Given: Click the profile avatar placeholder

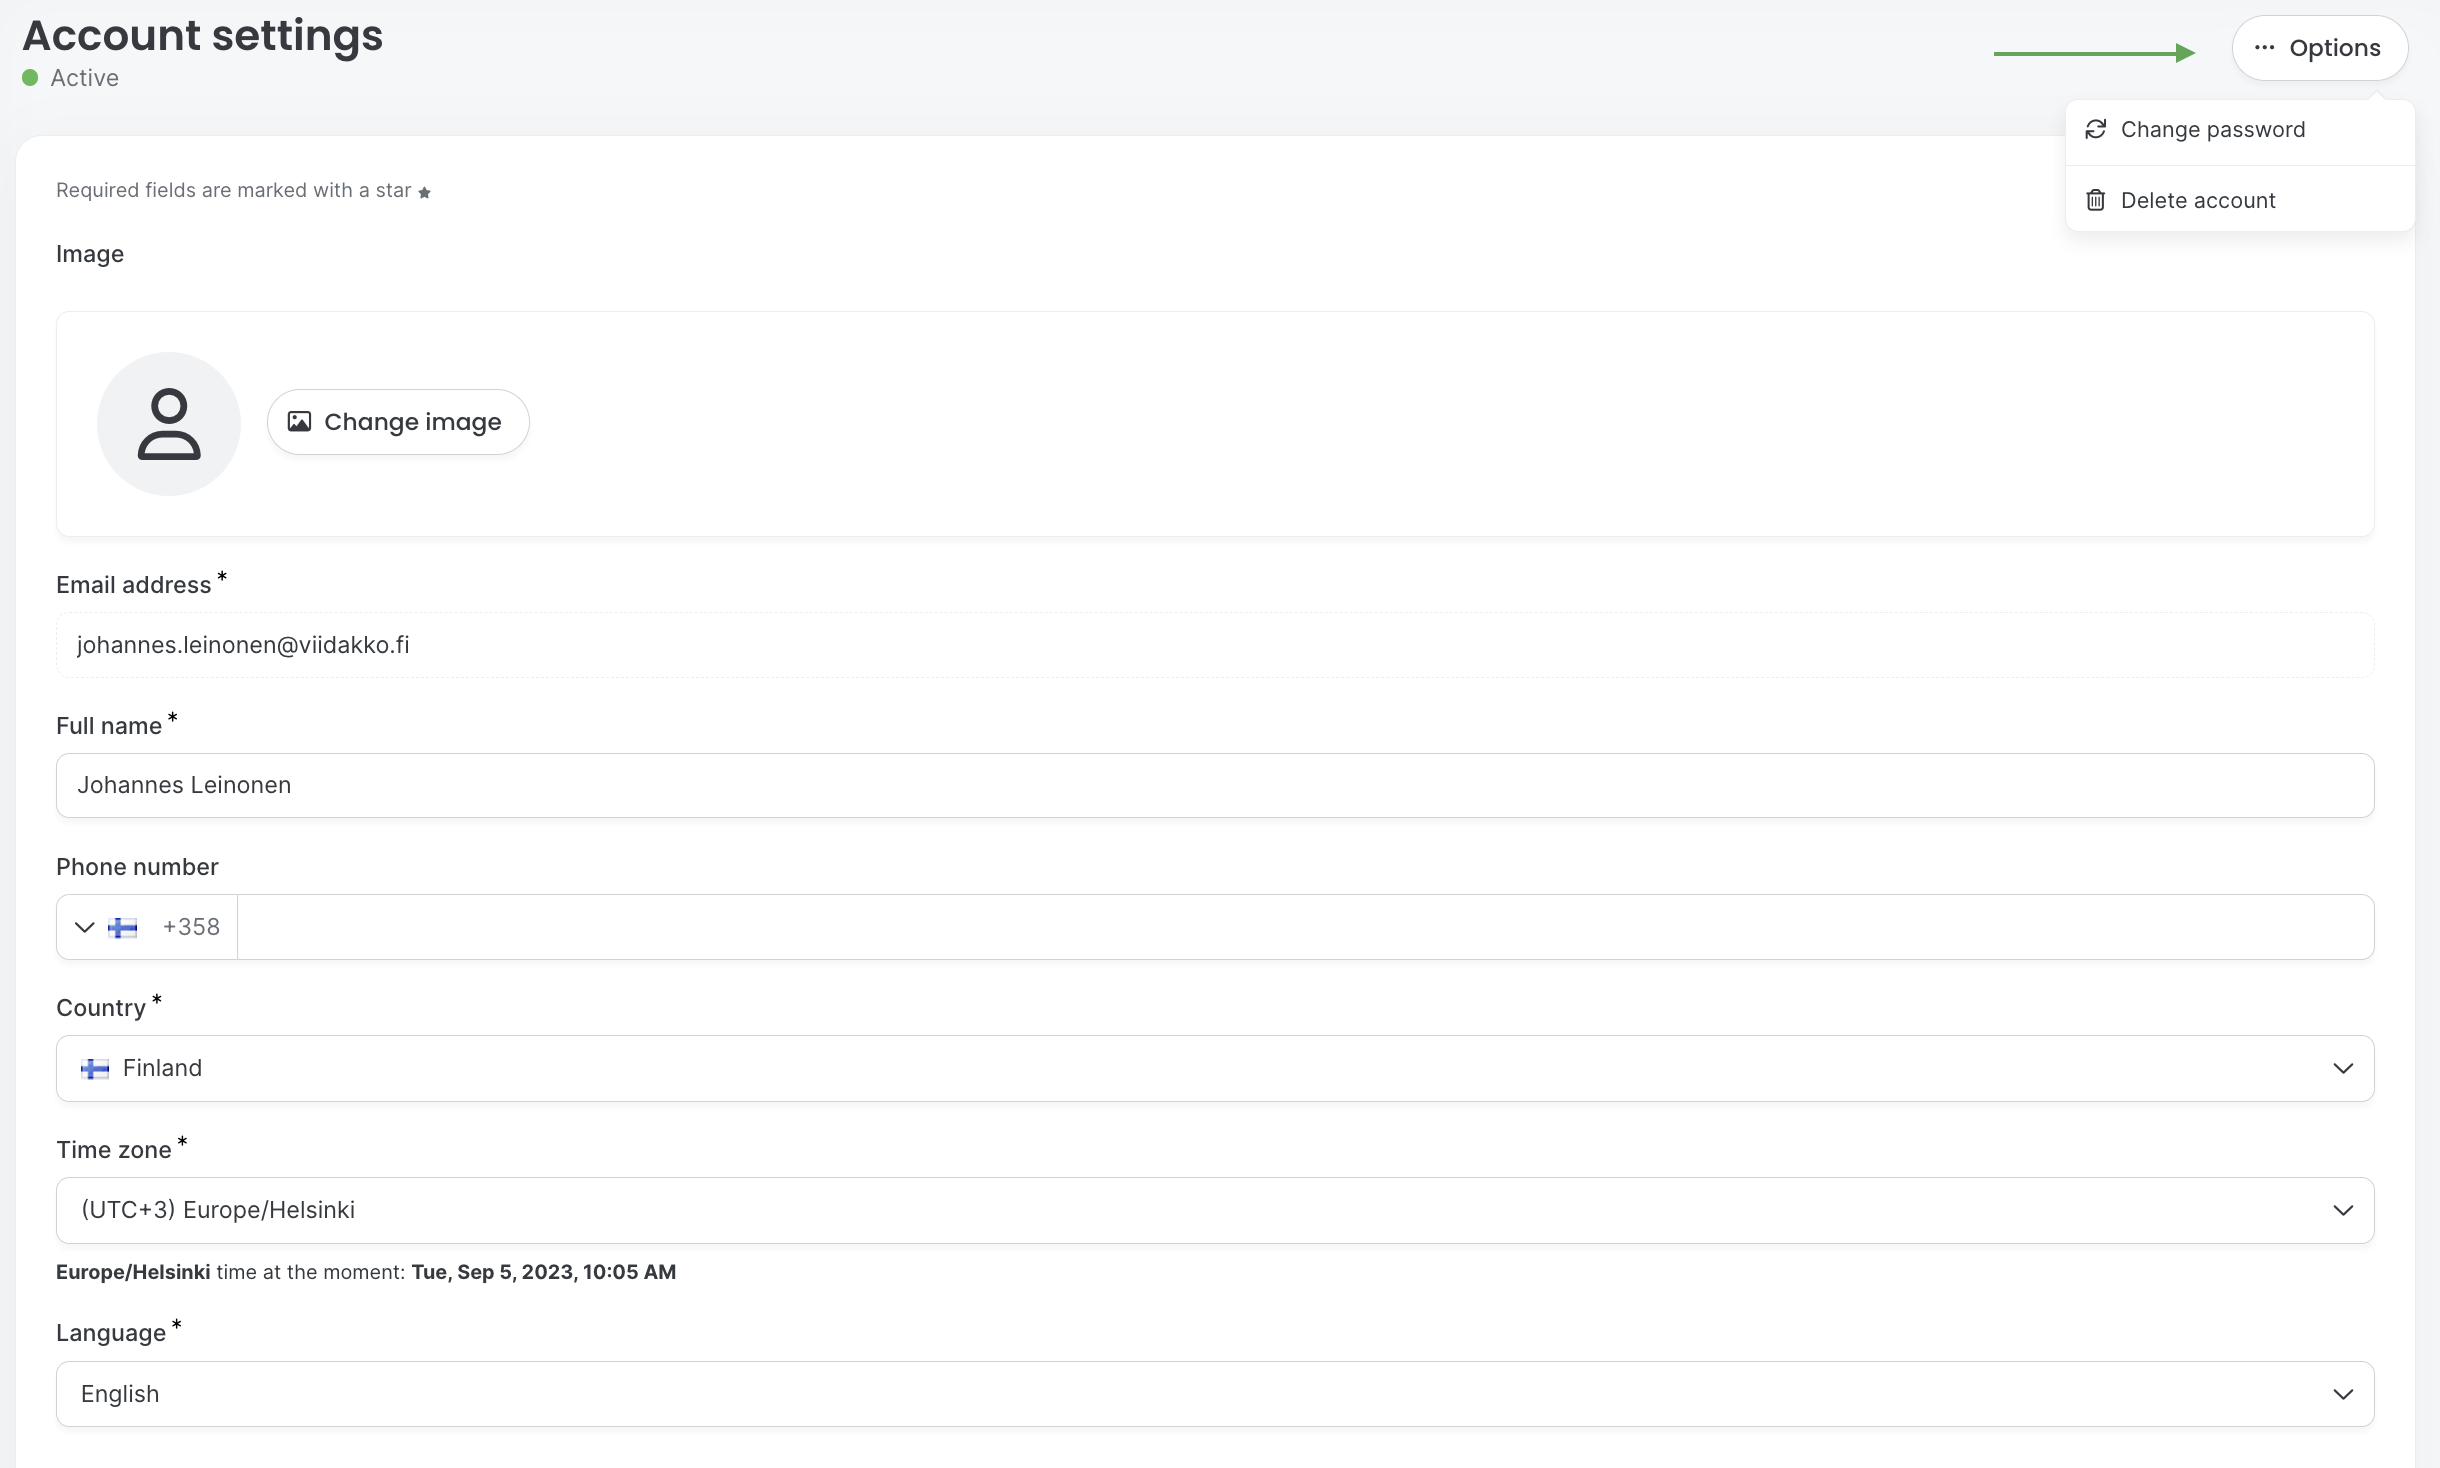Looking at the screenshot, I should [169, 424].
